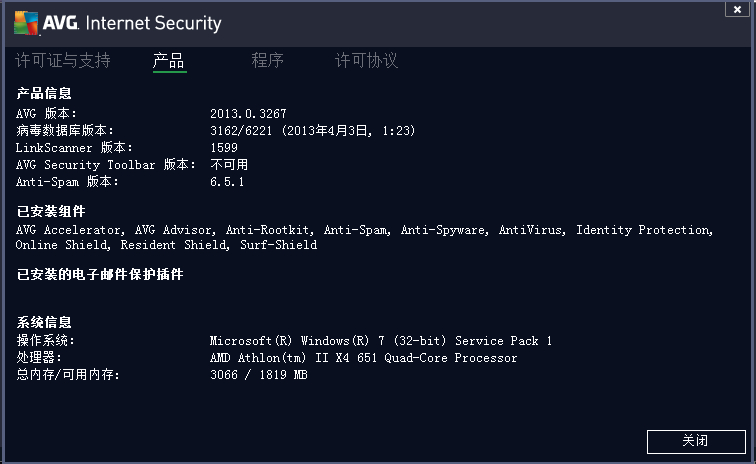The height and width of the screenshot is (464, 756).
Task: Click the 系统信息 heading
Action: pos(44,322)
